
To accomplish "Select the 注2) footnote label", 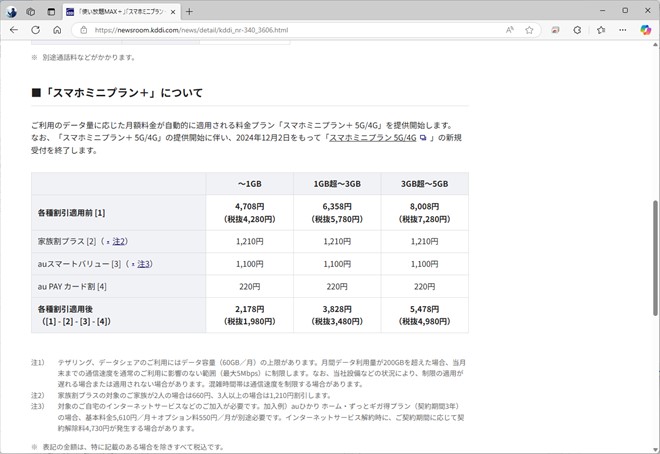I will tap(37, 396).
